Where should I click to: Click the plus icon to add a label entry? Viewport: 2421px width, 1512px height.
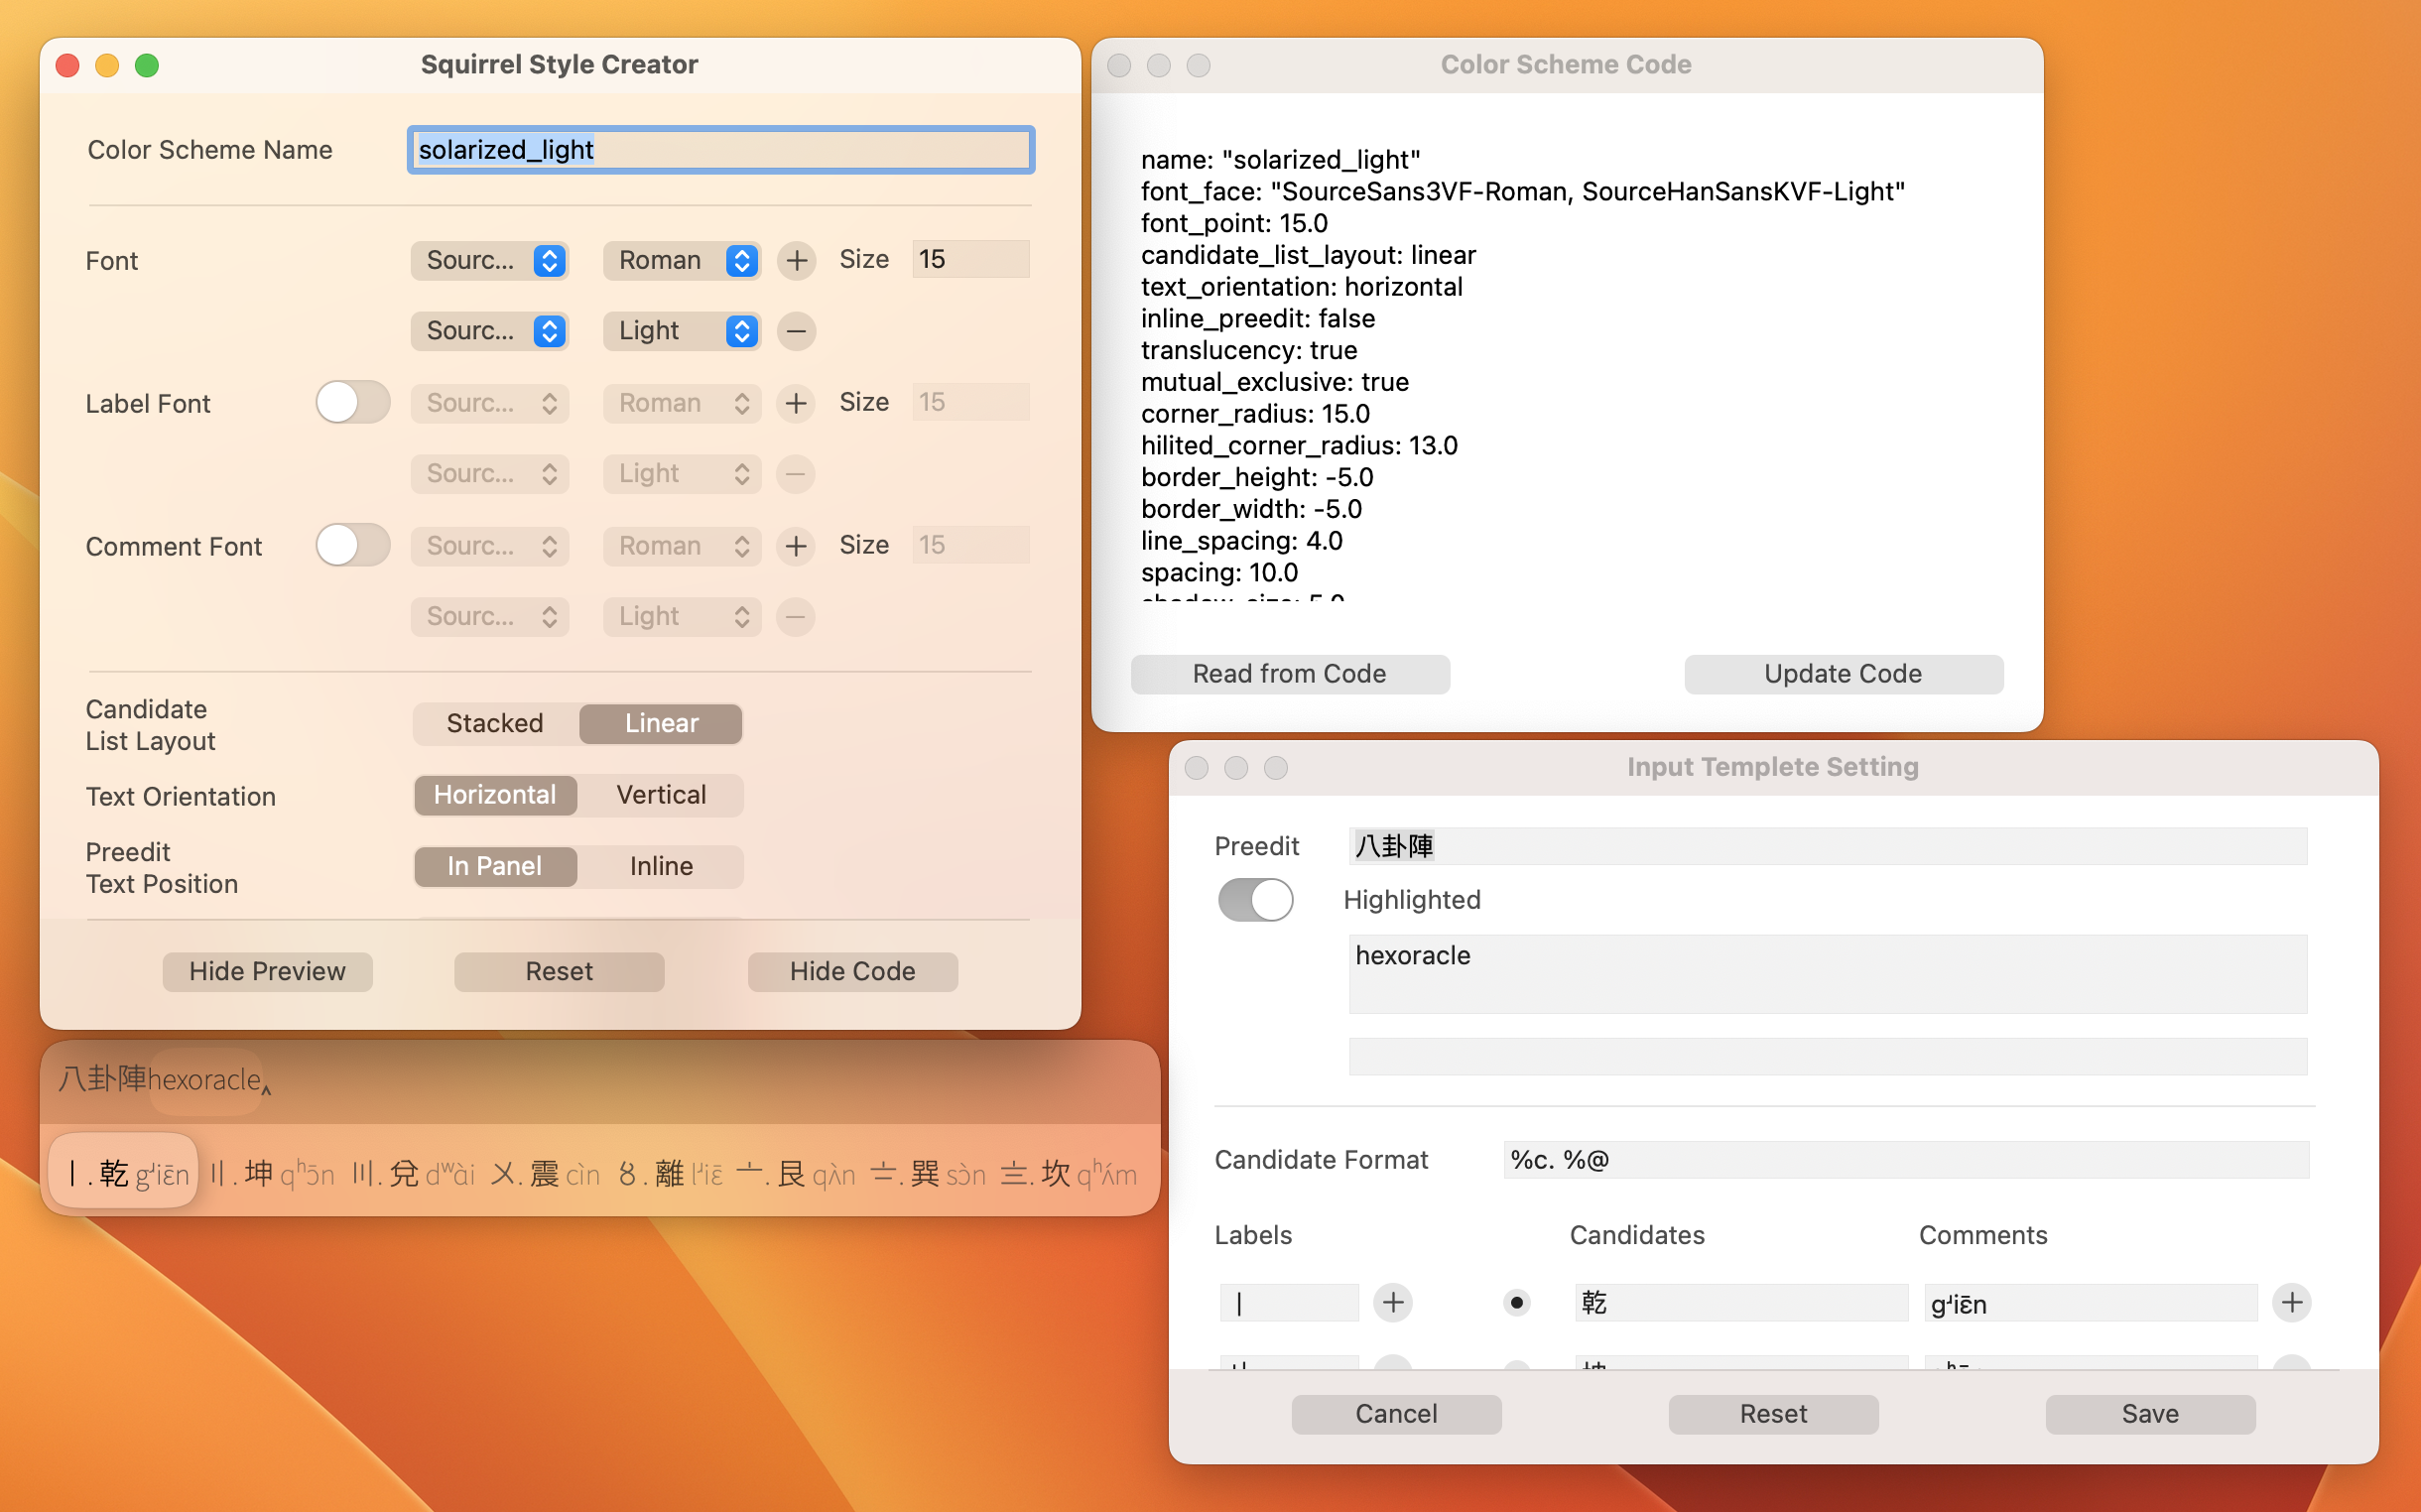1393,1302
